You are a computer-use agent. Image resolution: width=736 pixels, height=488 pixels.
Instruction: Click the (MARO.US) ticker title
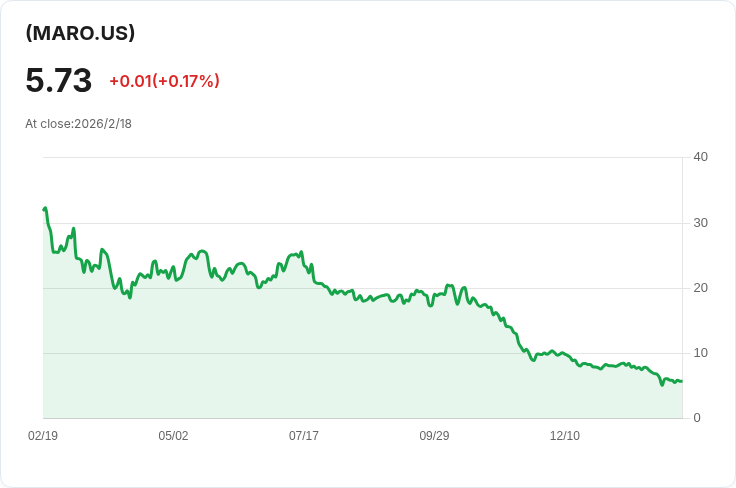(80, 33)
